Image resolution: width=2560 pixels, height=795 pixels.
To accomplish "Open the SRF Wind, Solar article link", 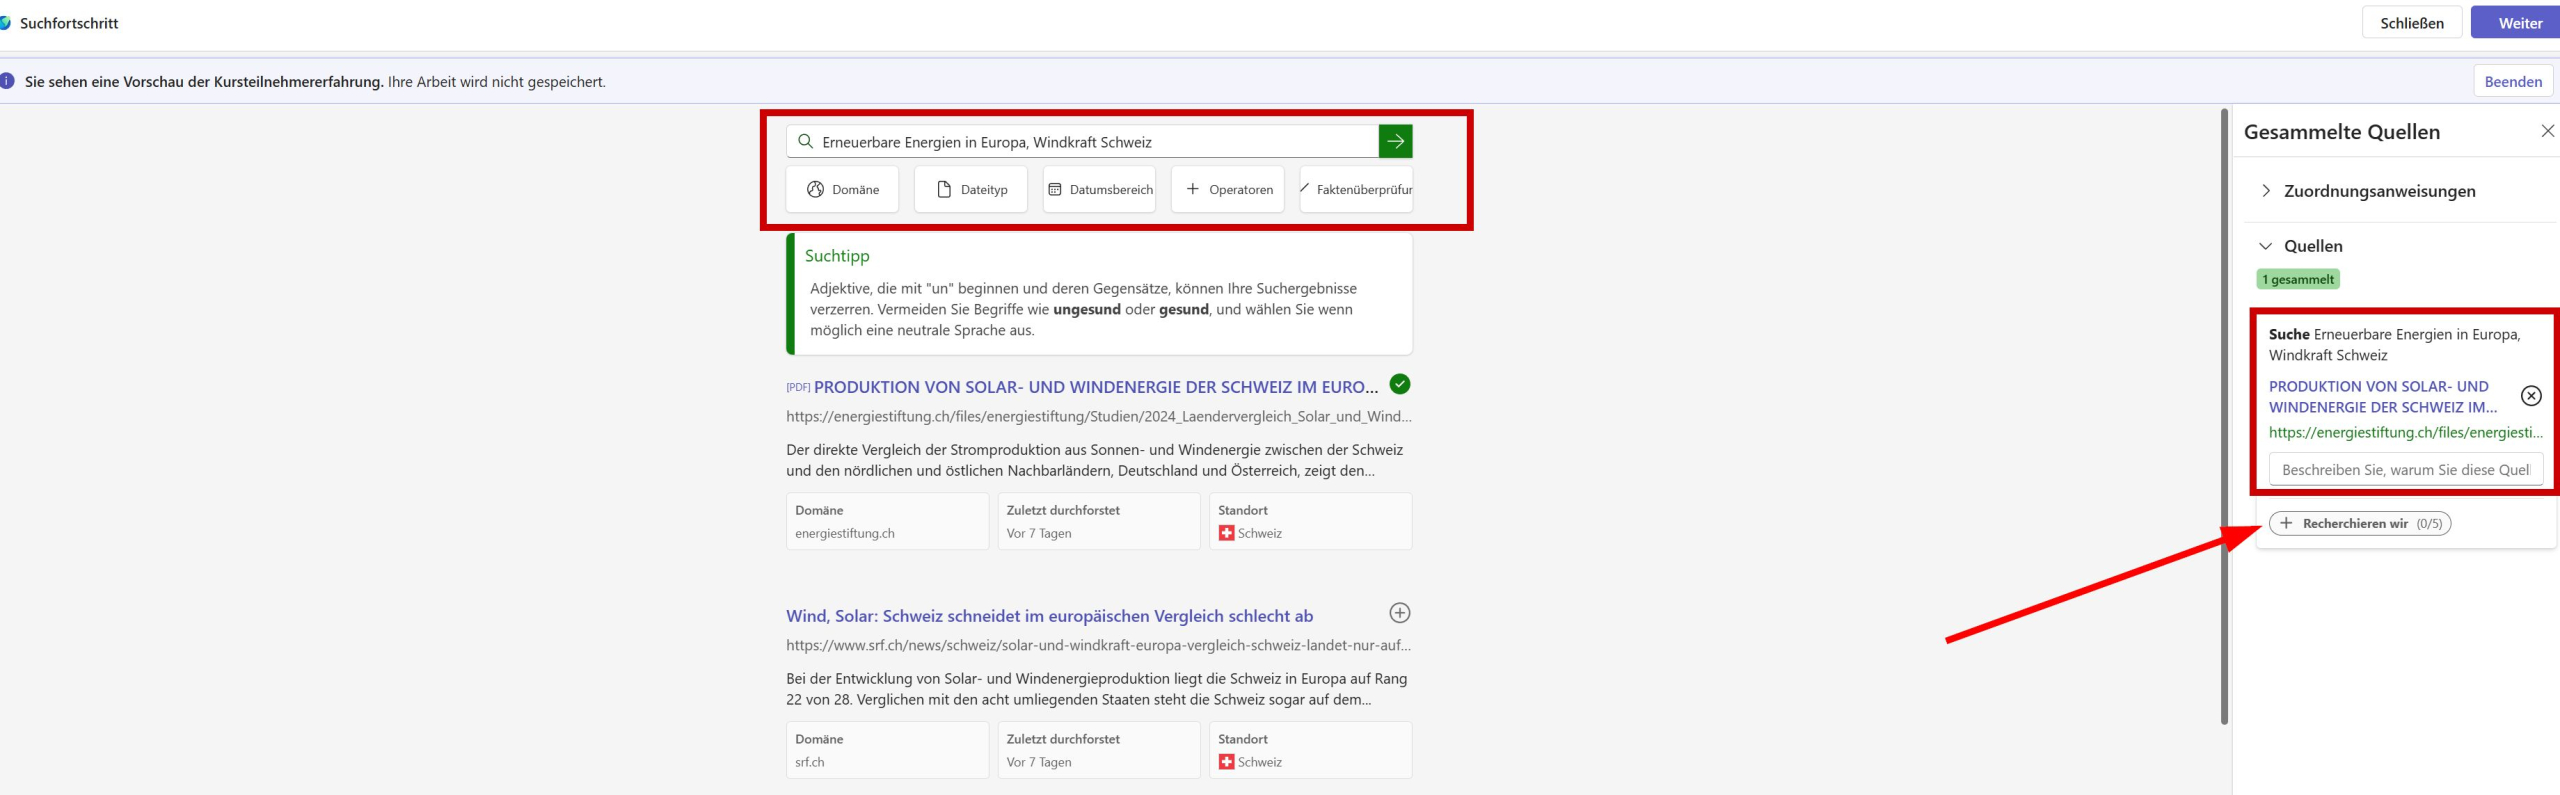I will 1049,617.
